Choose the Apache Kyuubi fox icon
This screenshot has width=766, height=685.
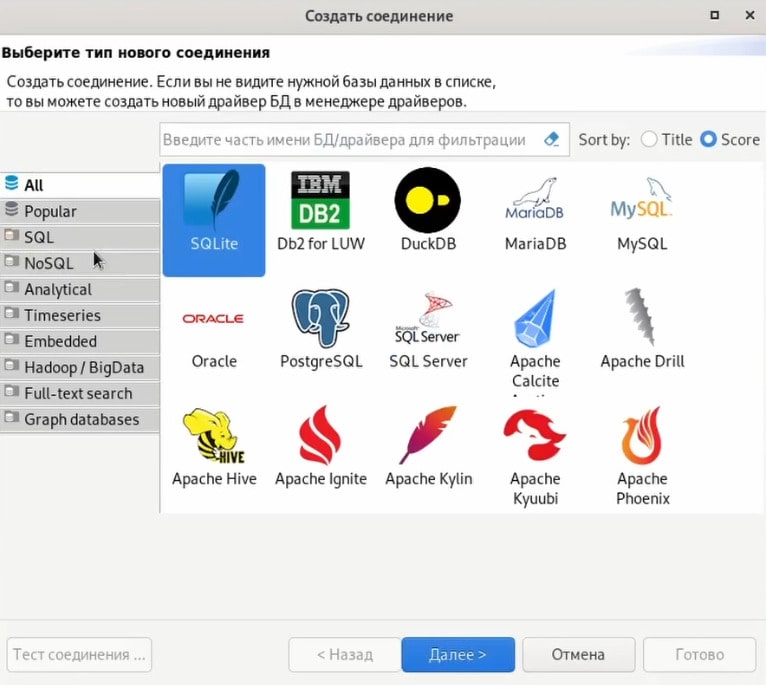click(535, 435)
